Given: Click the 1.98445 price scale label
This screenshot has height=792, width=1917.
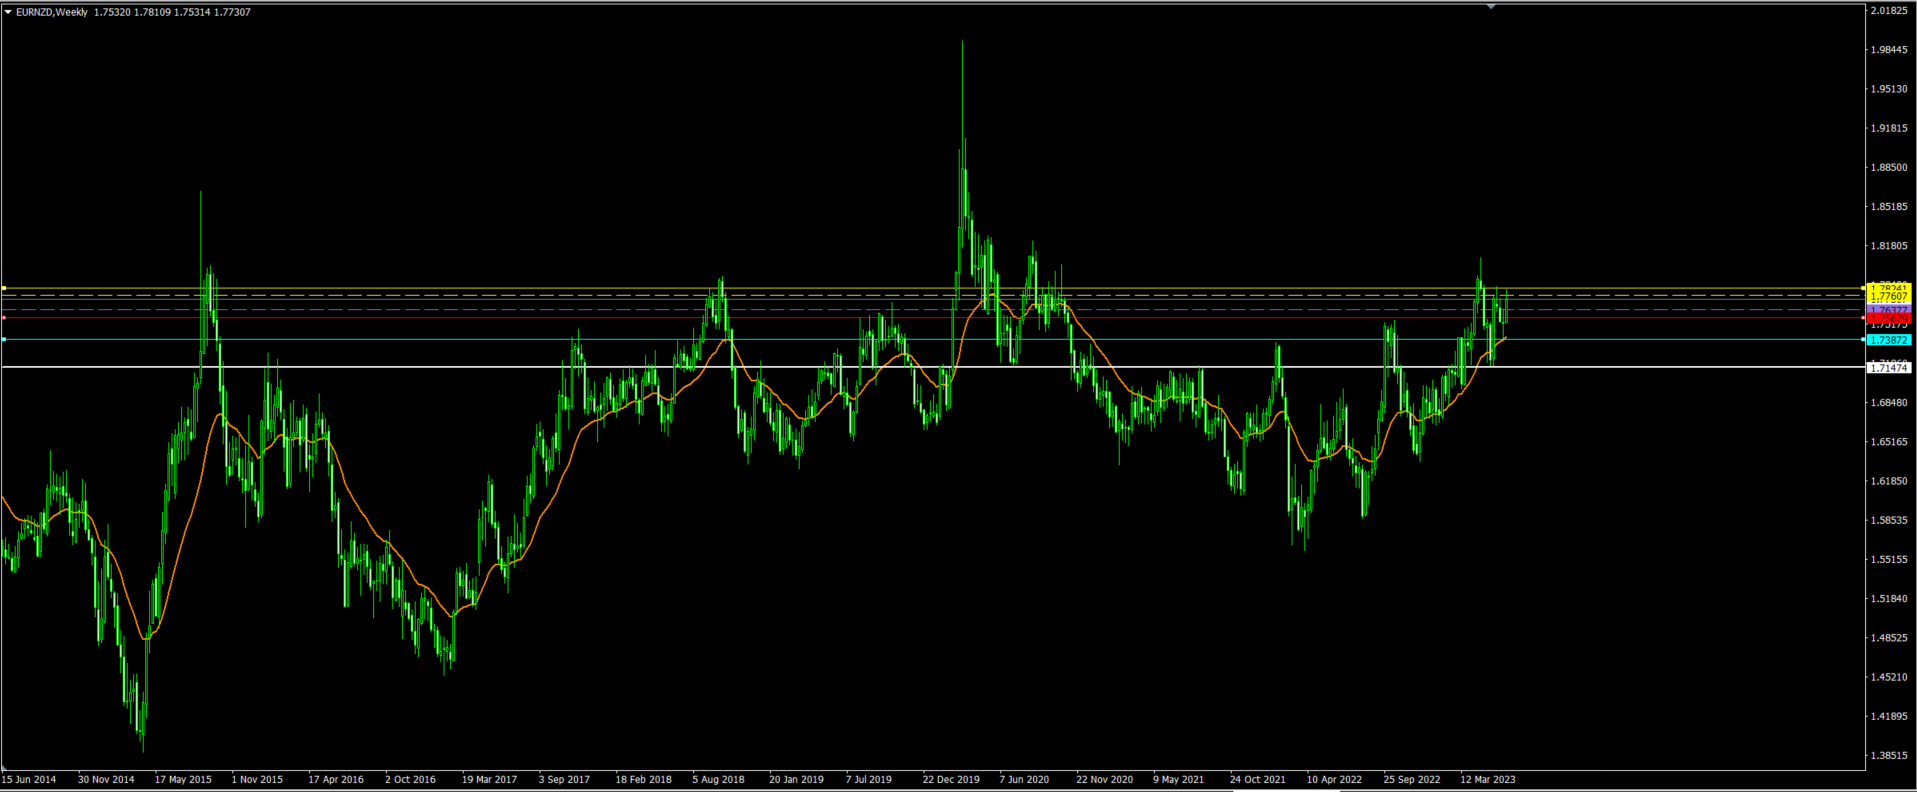Looking at the screenshot, I should tap(1888, 50).
